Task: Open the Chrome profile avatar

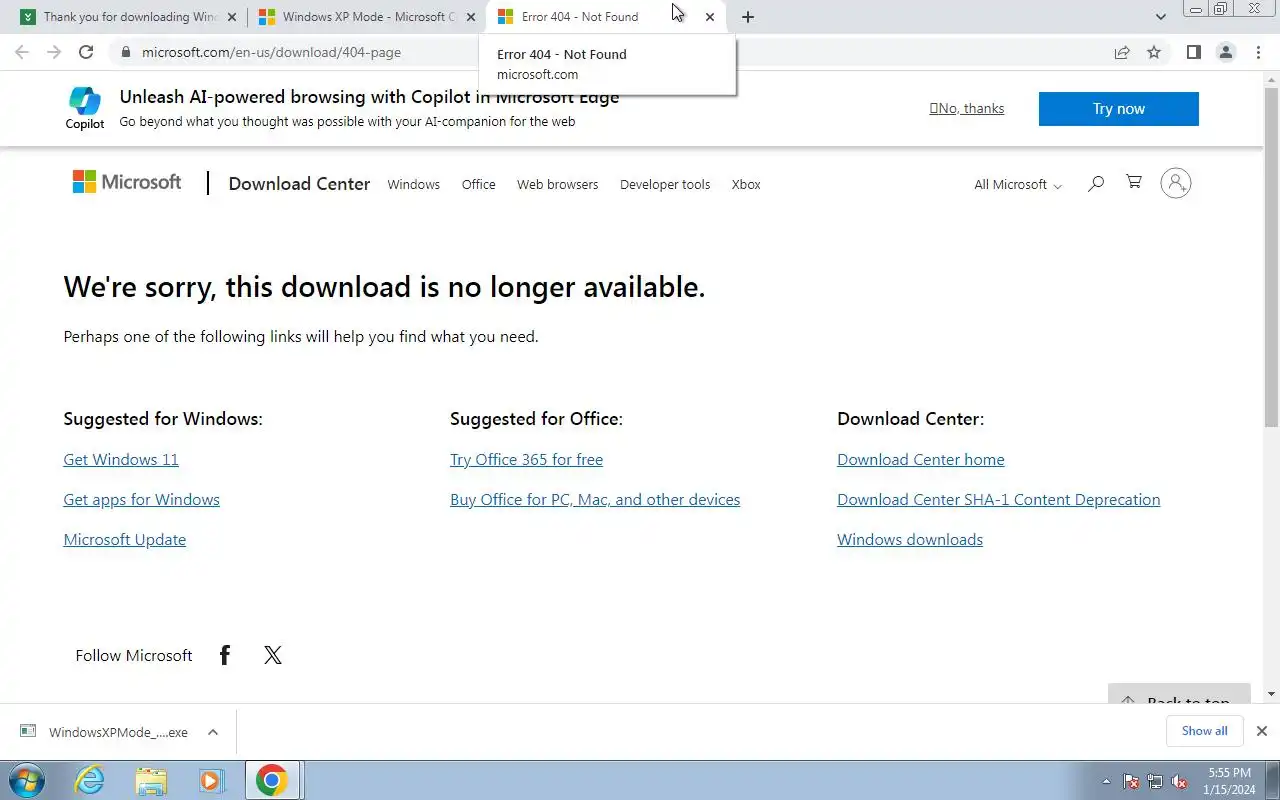Action: (x=1225, y=52)
